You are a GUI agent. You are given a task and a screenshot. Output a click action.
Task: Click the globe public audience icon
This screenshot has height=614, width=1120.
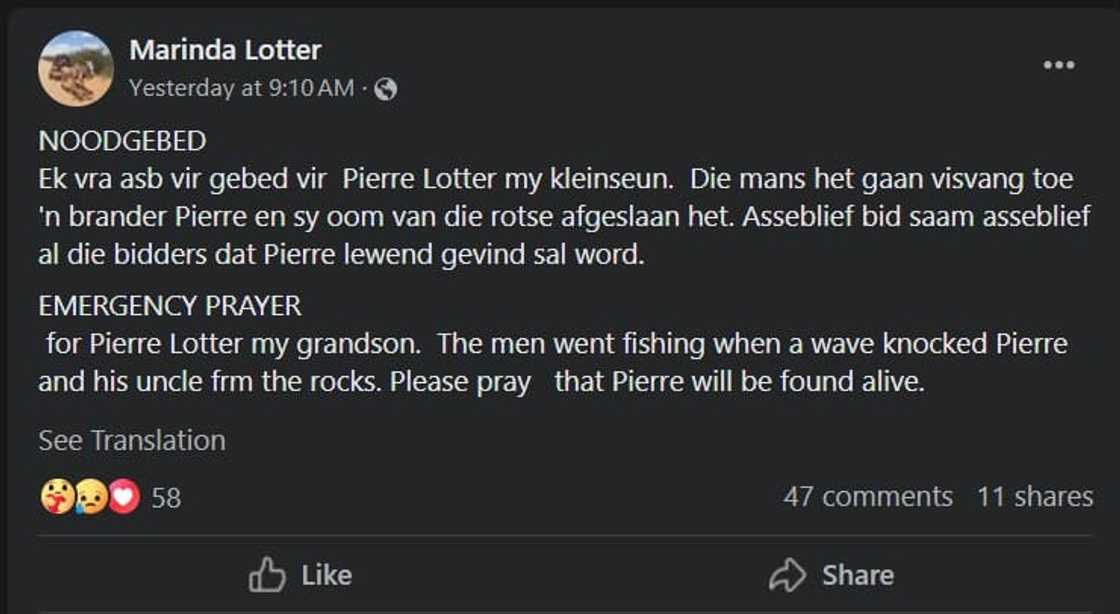385,89
